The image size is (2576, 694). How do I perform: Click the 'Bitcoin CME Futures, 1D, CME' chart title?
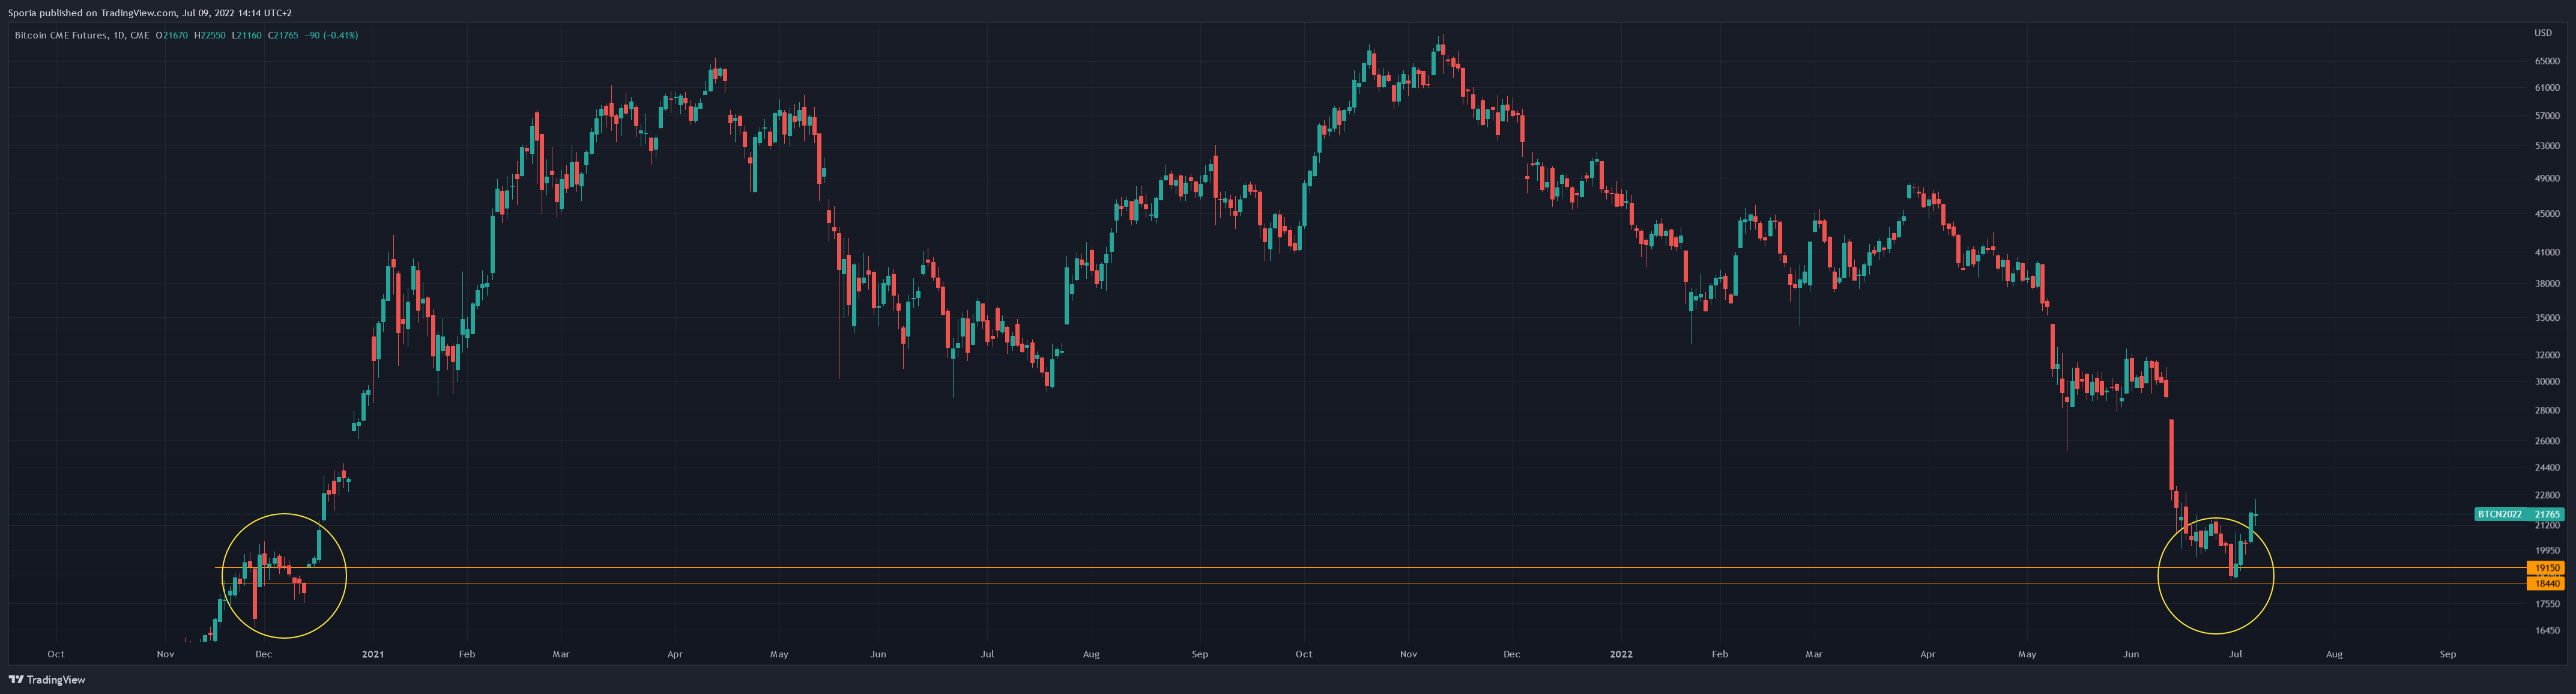coord(82,35)
